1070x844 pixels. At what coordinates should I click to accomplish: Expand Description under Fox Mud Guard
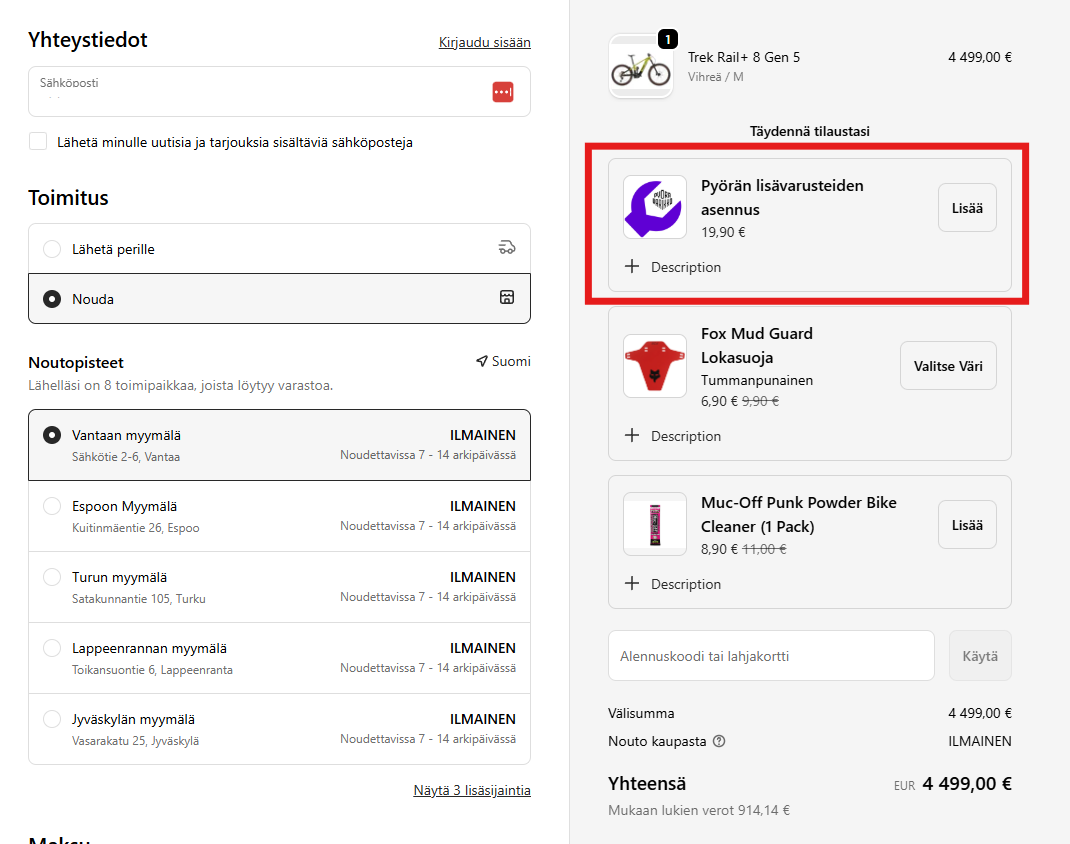[673, 436]
